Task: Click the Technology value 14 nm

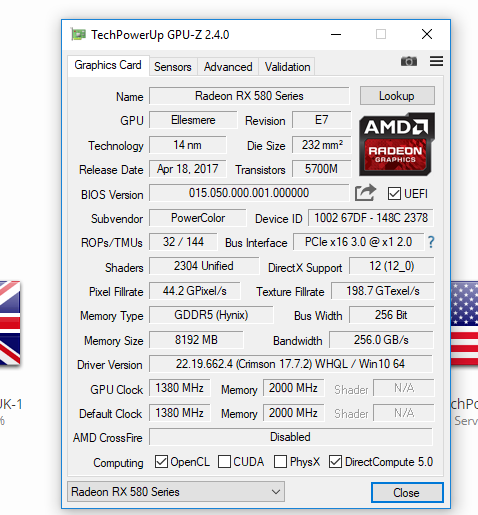Action: [x=187, y=145]
